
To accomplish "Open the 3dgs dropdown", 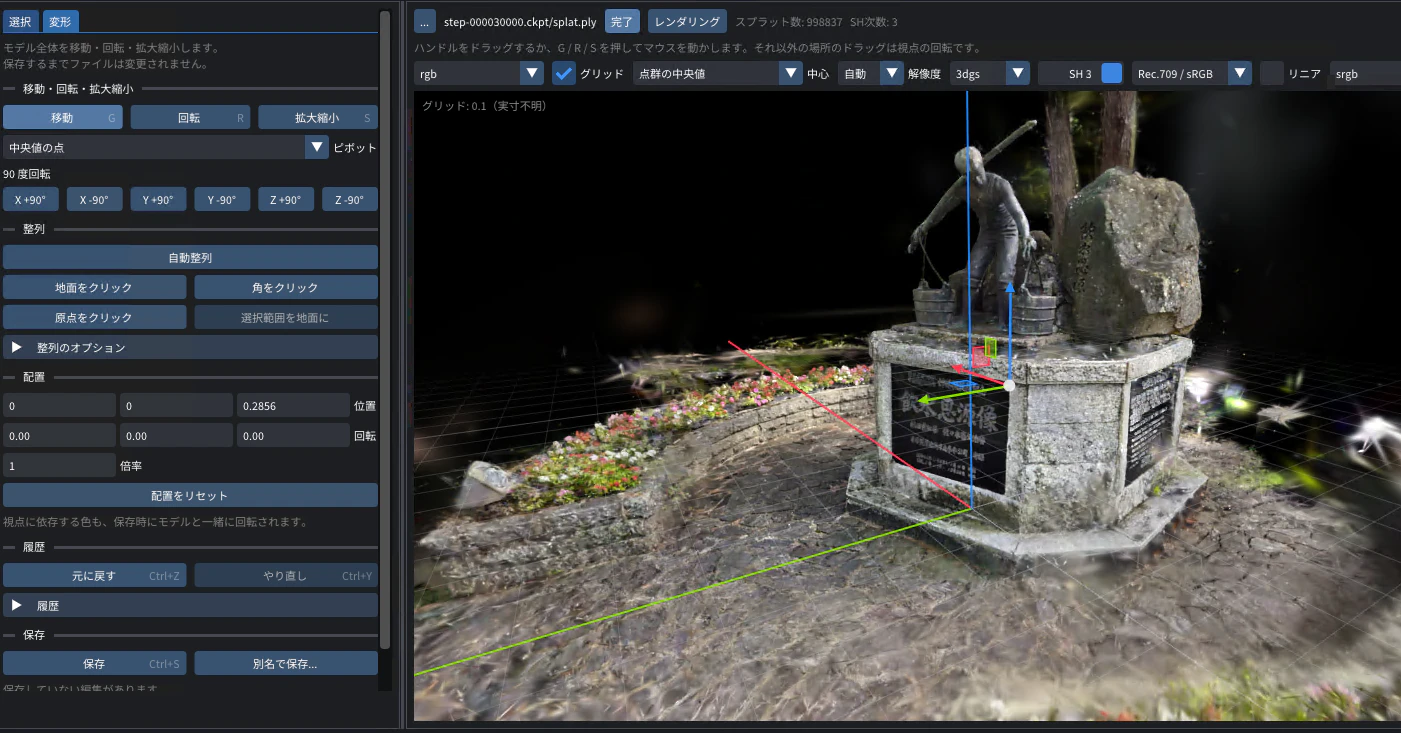I will pyautogui.click(x=989, y=73).
